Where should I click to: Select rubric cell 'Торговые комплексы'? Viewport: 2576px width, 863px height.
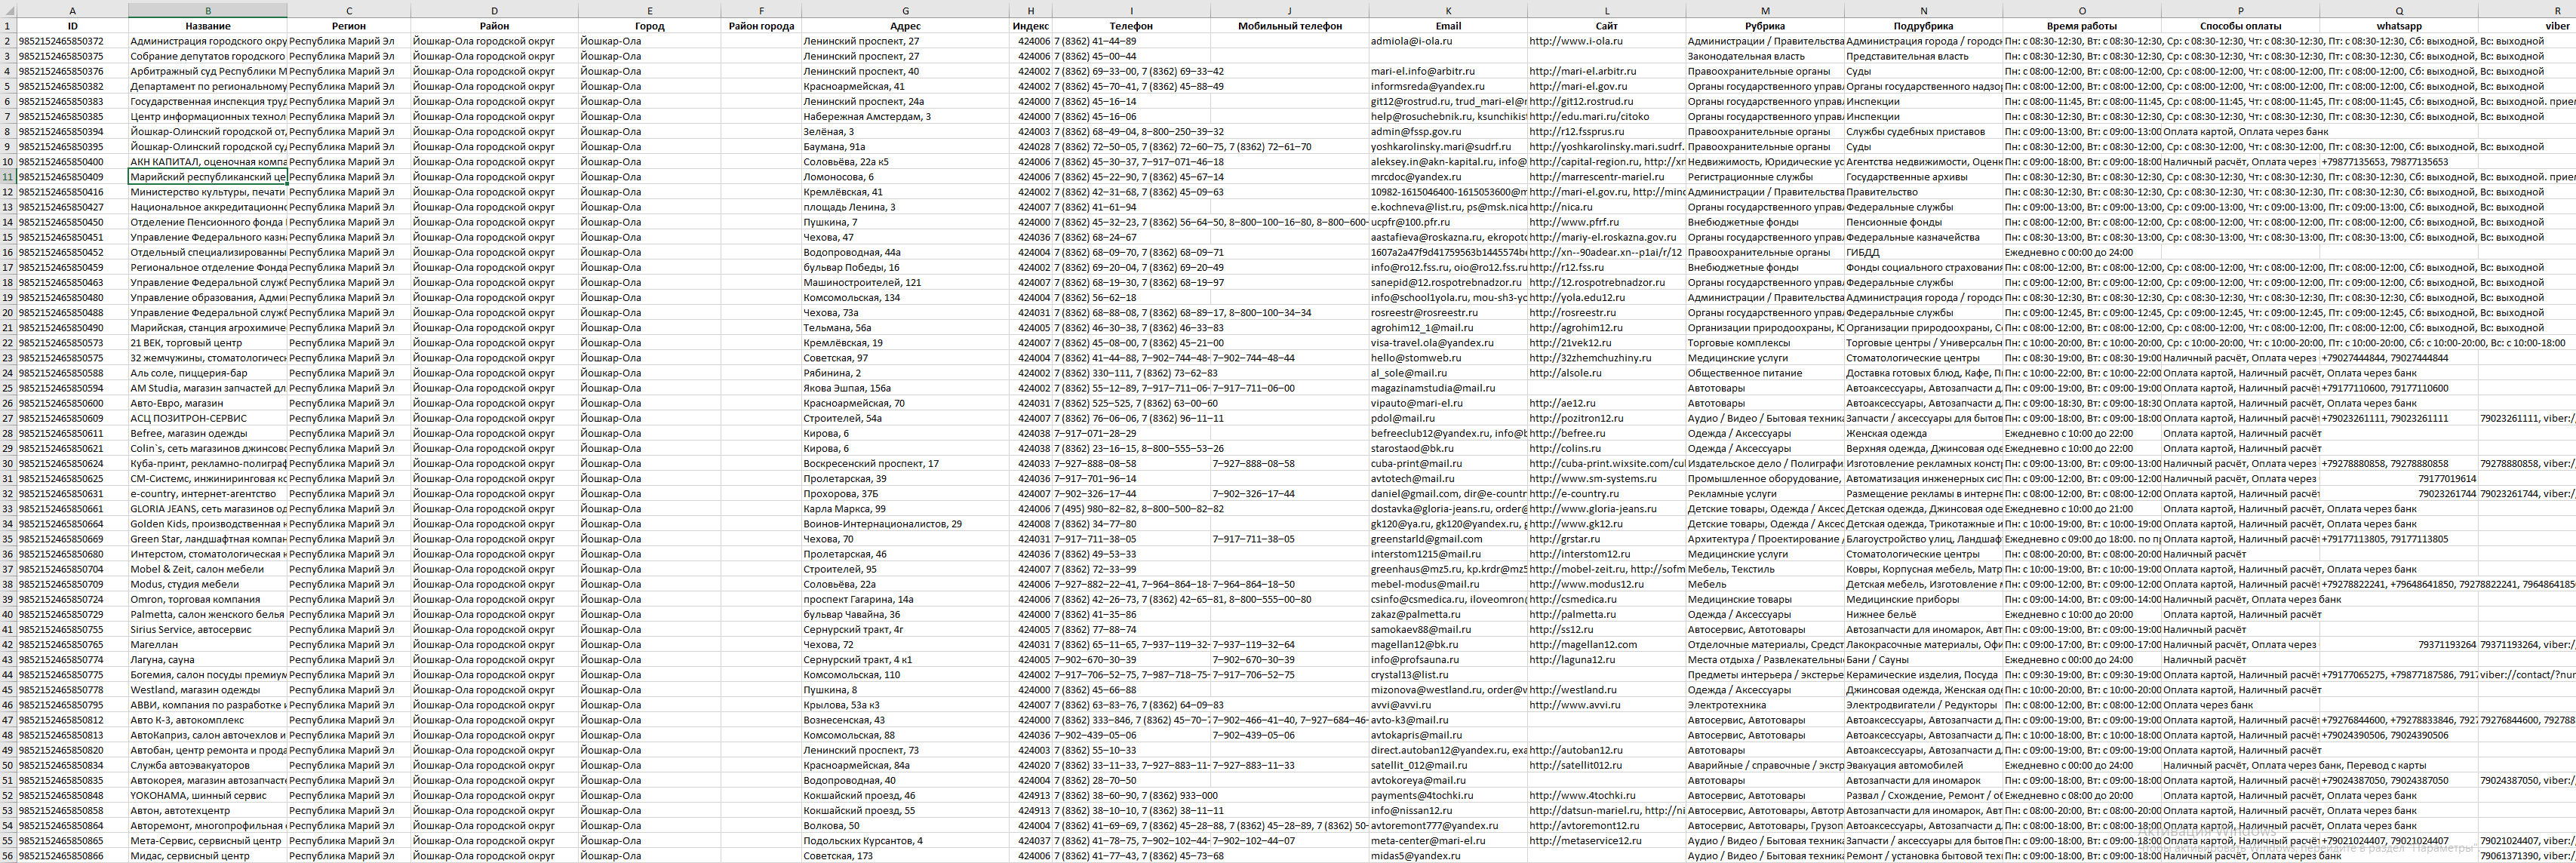(x=1765, y=343)
